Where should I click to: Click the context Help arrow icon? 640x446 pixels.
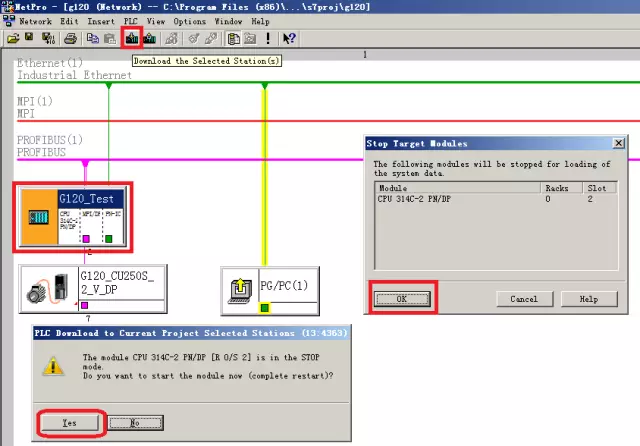289,39
